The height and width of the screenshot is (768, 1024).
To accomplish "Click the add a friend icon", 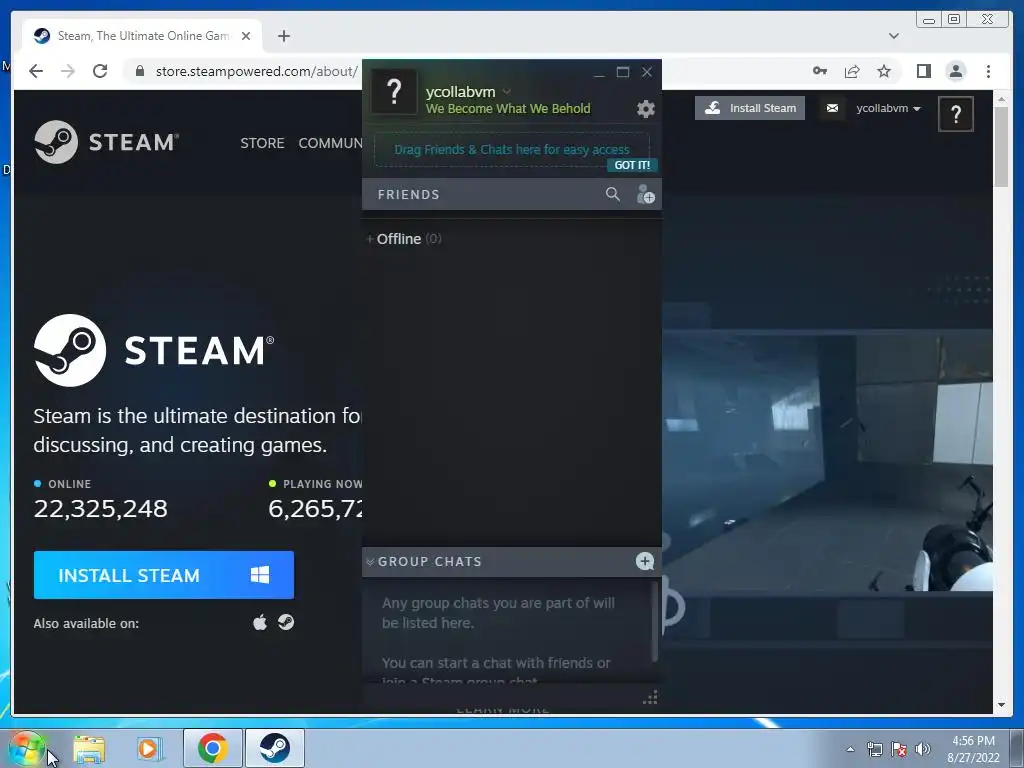I will click(645, 194).
